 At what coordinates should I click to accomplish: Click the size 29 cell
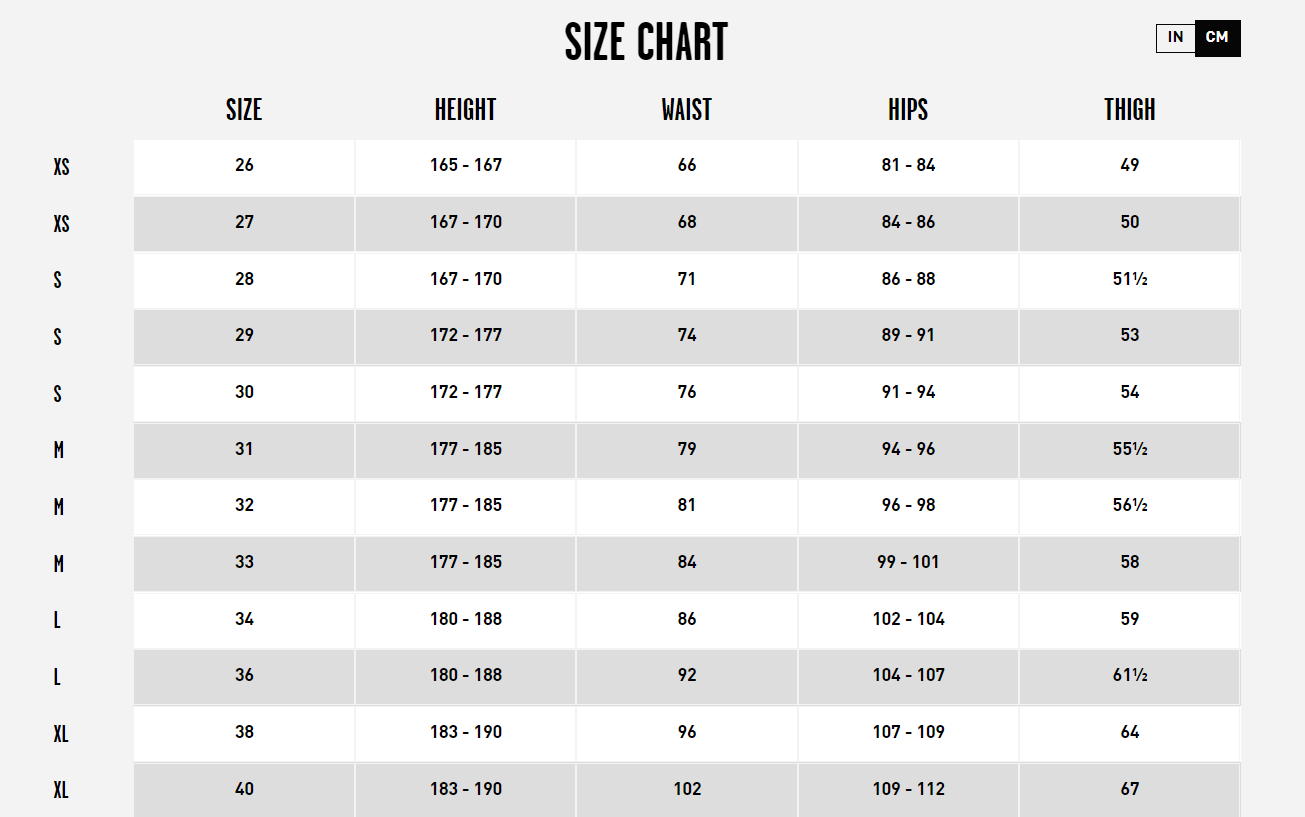[x=244, y=336]
